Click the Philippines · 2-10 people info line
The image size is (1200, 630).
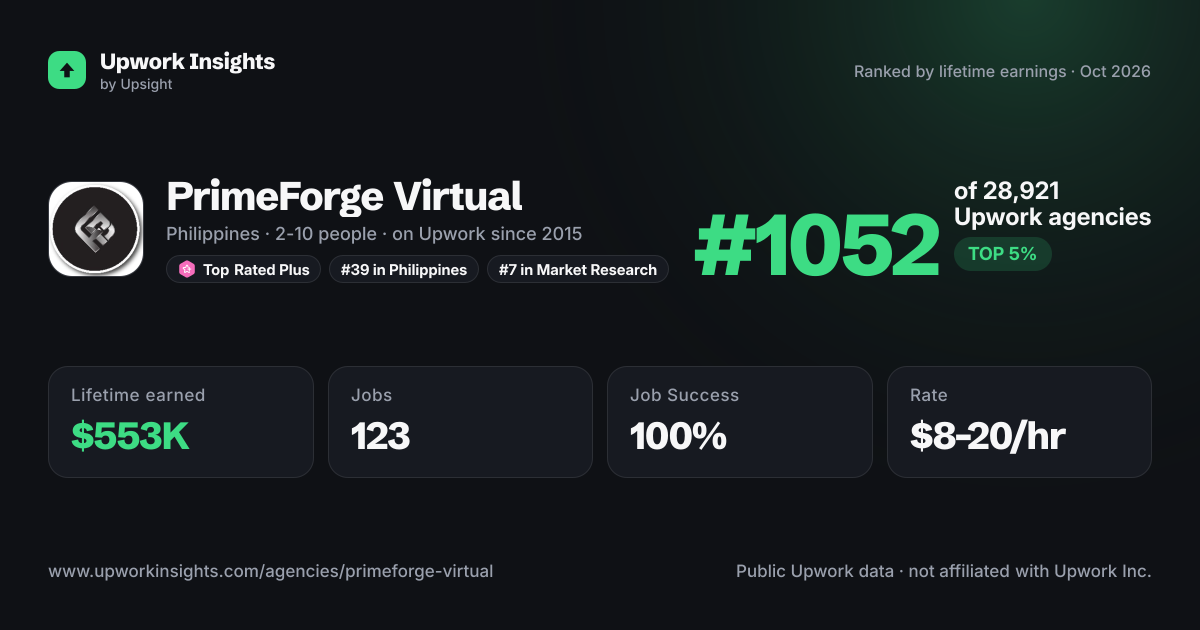(x=374, y=234)
